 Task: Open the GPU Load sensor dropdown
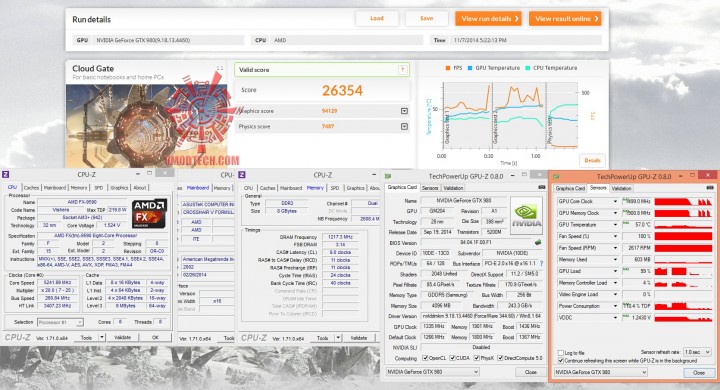coord(615,271)
